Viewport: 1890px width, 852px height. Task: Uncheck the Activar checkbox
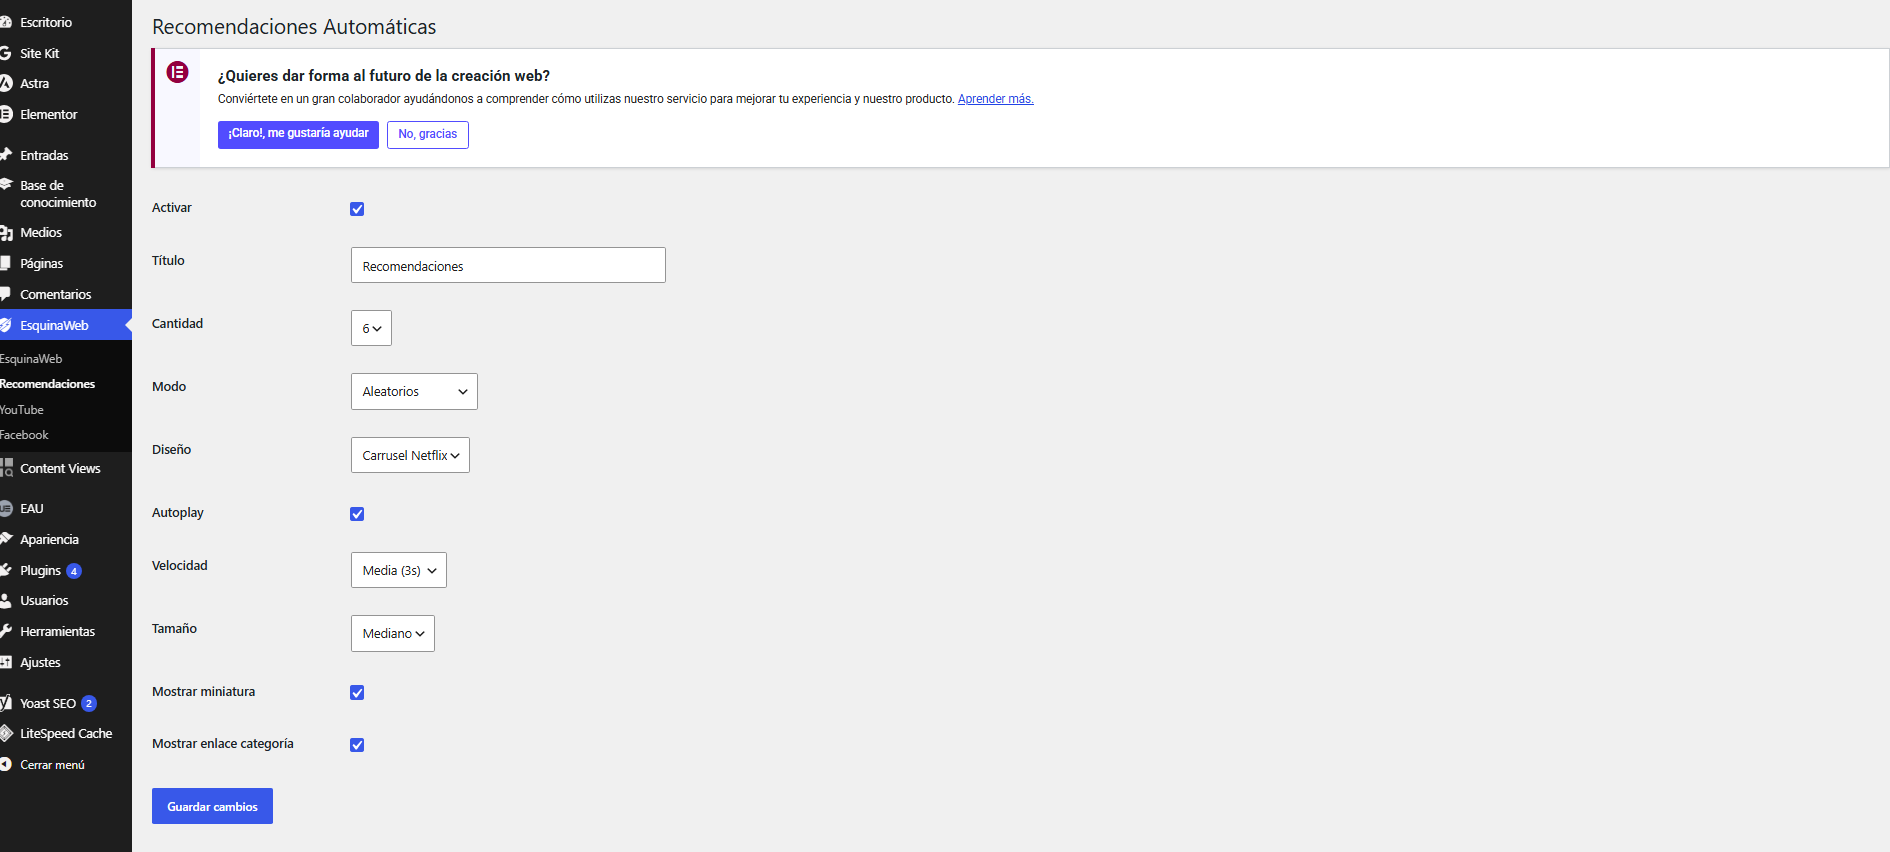(357, 209)
